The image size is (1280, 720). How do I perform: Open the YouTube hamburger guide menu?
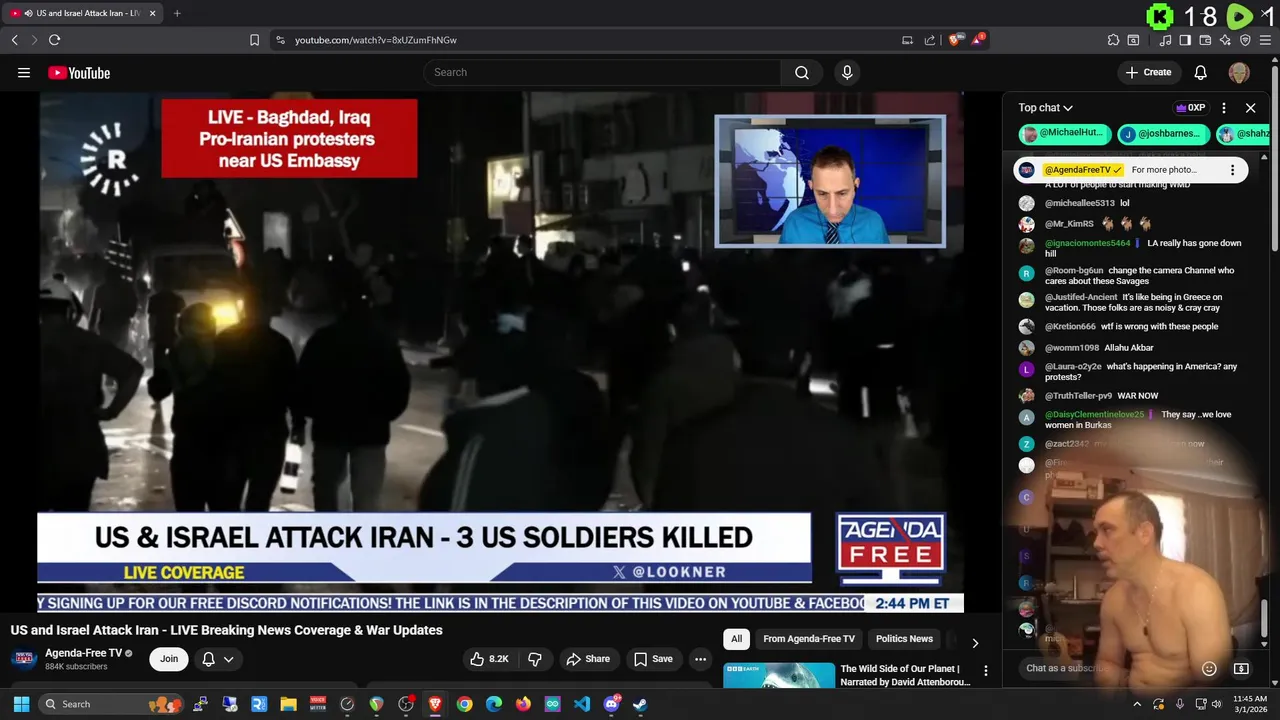click(x=24, y=73)
